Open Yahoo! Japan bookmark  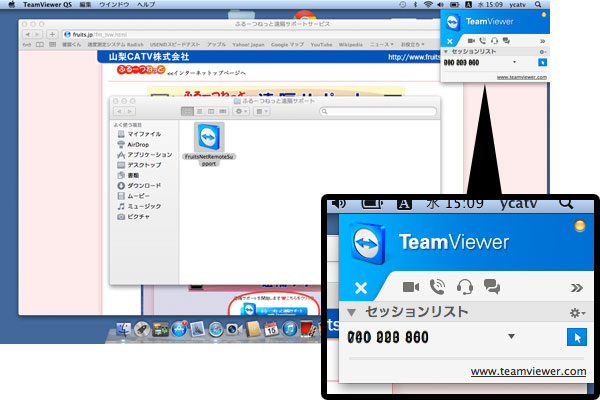click(x=248, y=45)
